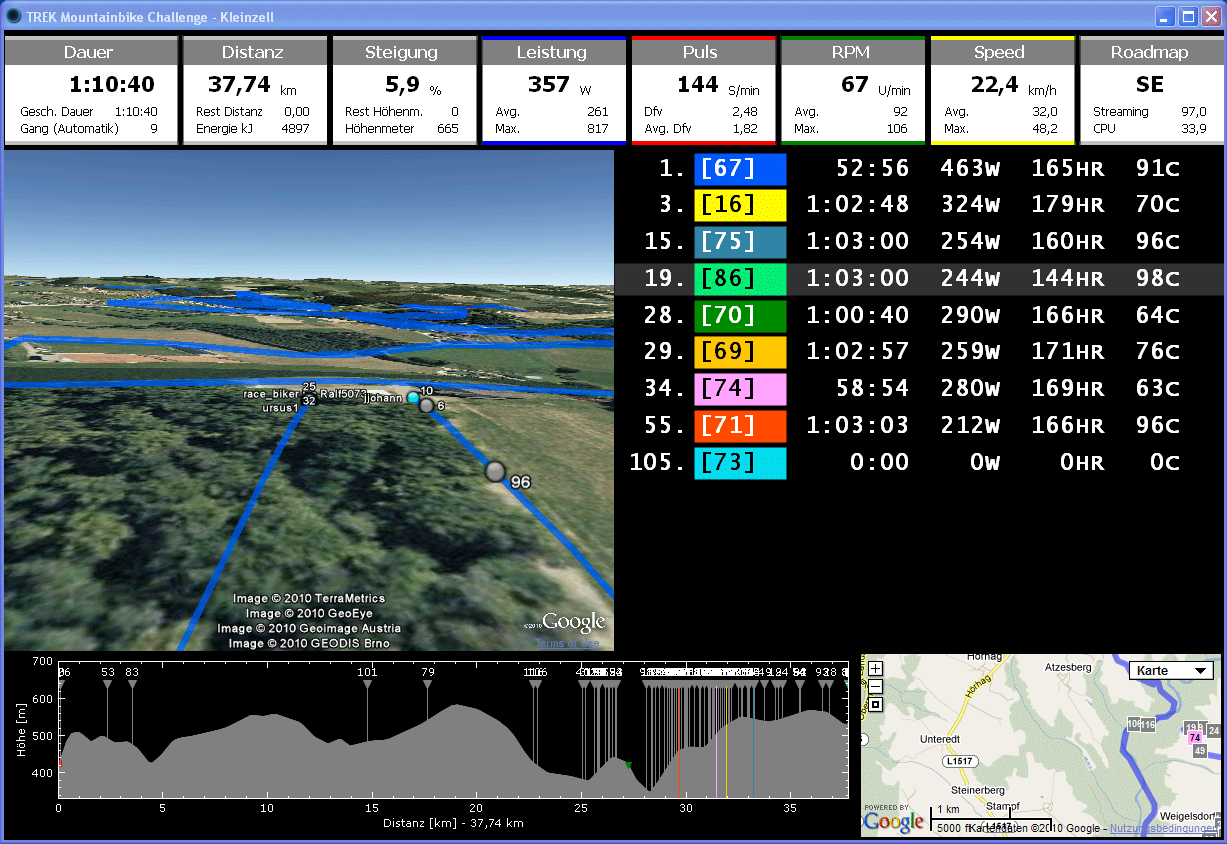The image size is (1227, 844).
Task: Click the 52:56 time in rank 1 row
Action: tap(873, 169)
